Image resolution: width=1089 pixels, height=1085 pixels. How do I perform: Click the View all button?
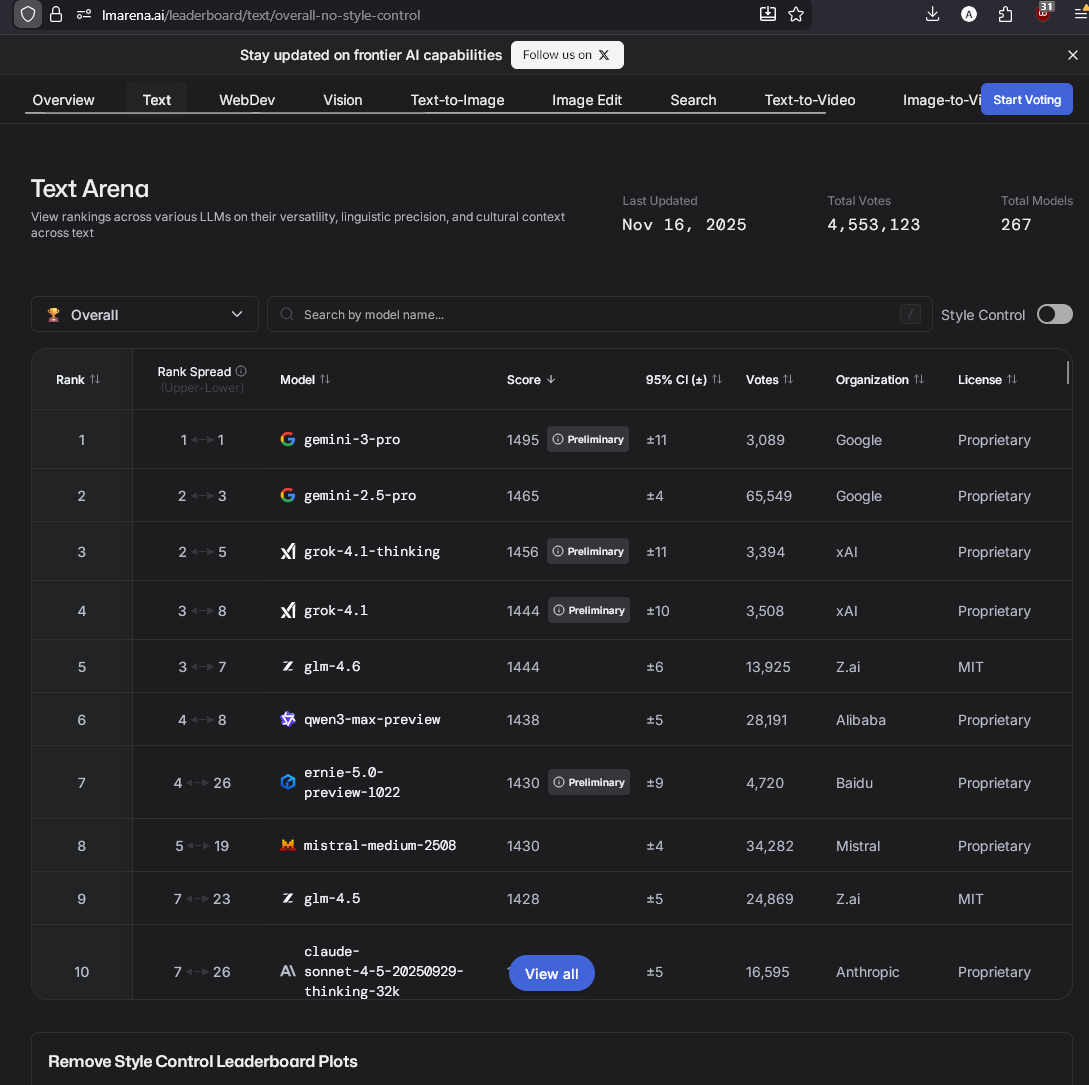pos(551,973)
